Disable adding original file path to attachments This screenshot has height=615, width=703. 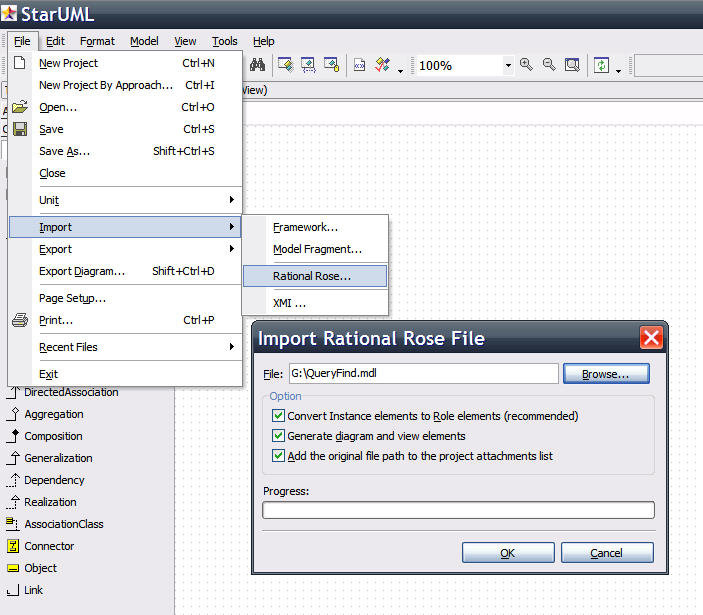[x=278, y=456]
